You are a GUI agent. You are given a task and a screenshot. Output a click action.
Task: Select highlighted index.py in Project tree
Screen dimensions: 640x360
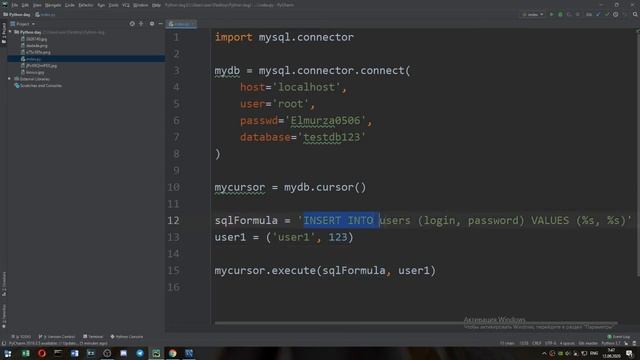click(86, 59)
